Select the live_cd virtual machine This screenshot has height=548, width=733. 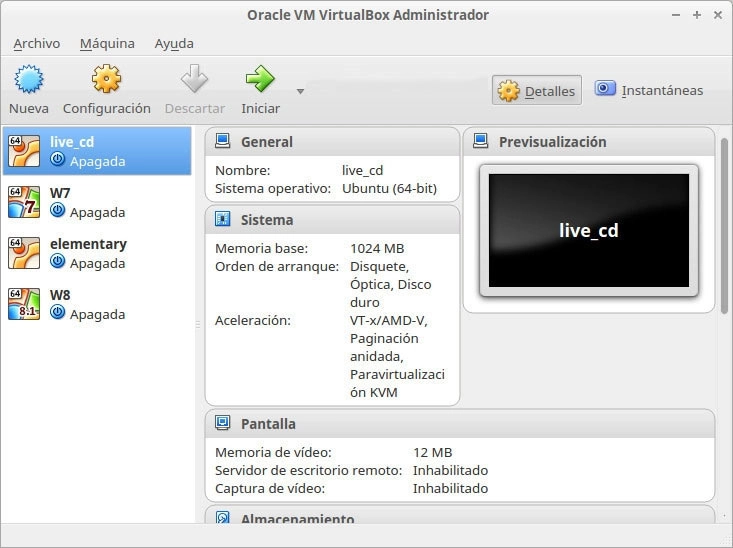pos(97,151)
